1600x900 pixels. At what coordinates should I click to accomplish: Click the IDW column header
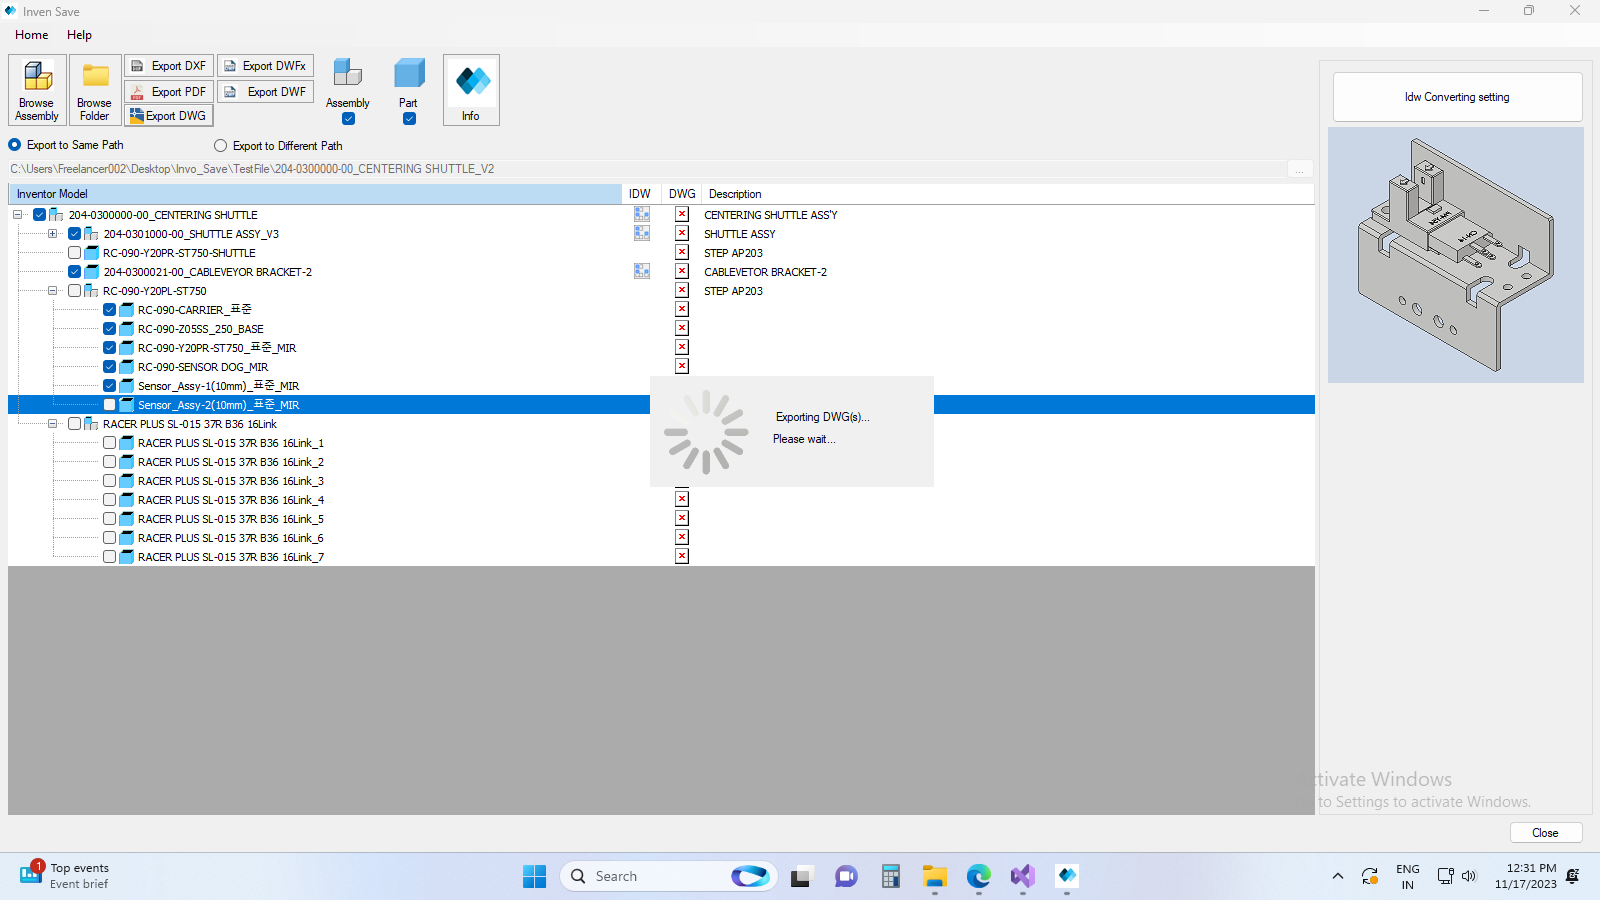[x=640, y=194]
